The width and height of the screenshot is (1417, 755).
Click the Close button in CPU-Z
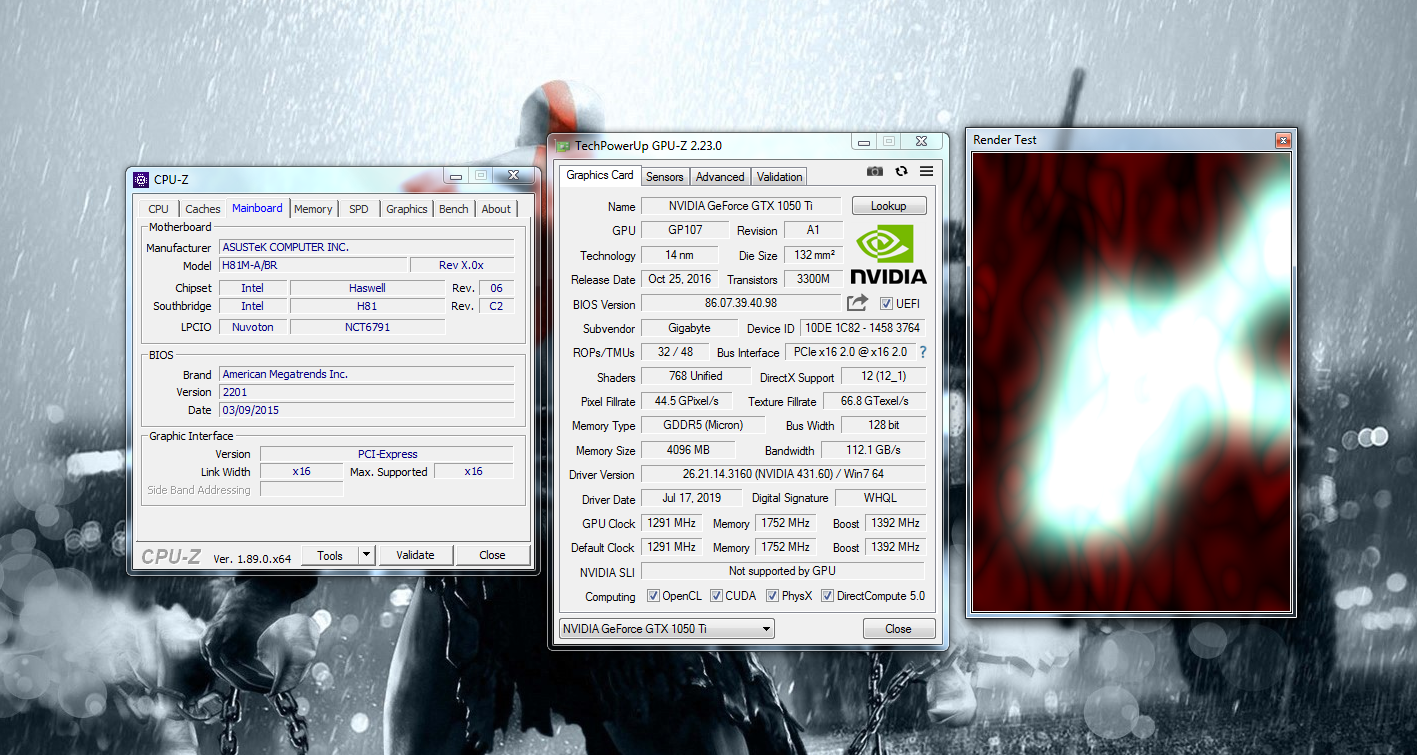pyautogui.click(x=492, y=555)
